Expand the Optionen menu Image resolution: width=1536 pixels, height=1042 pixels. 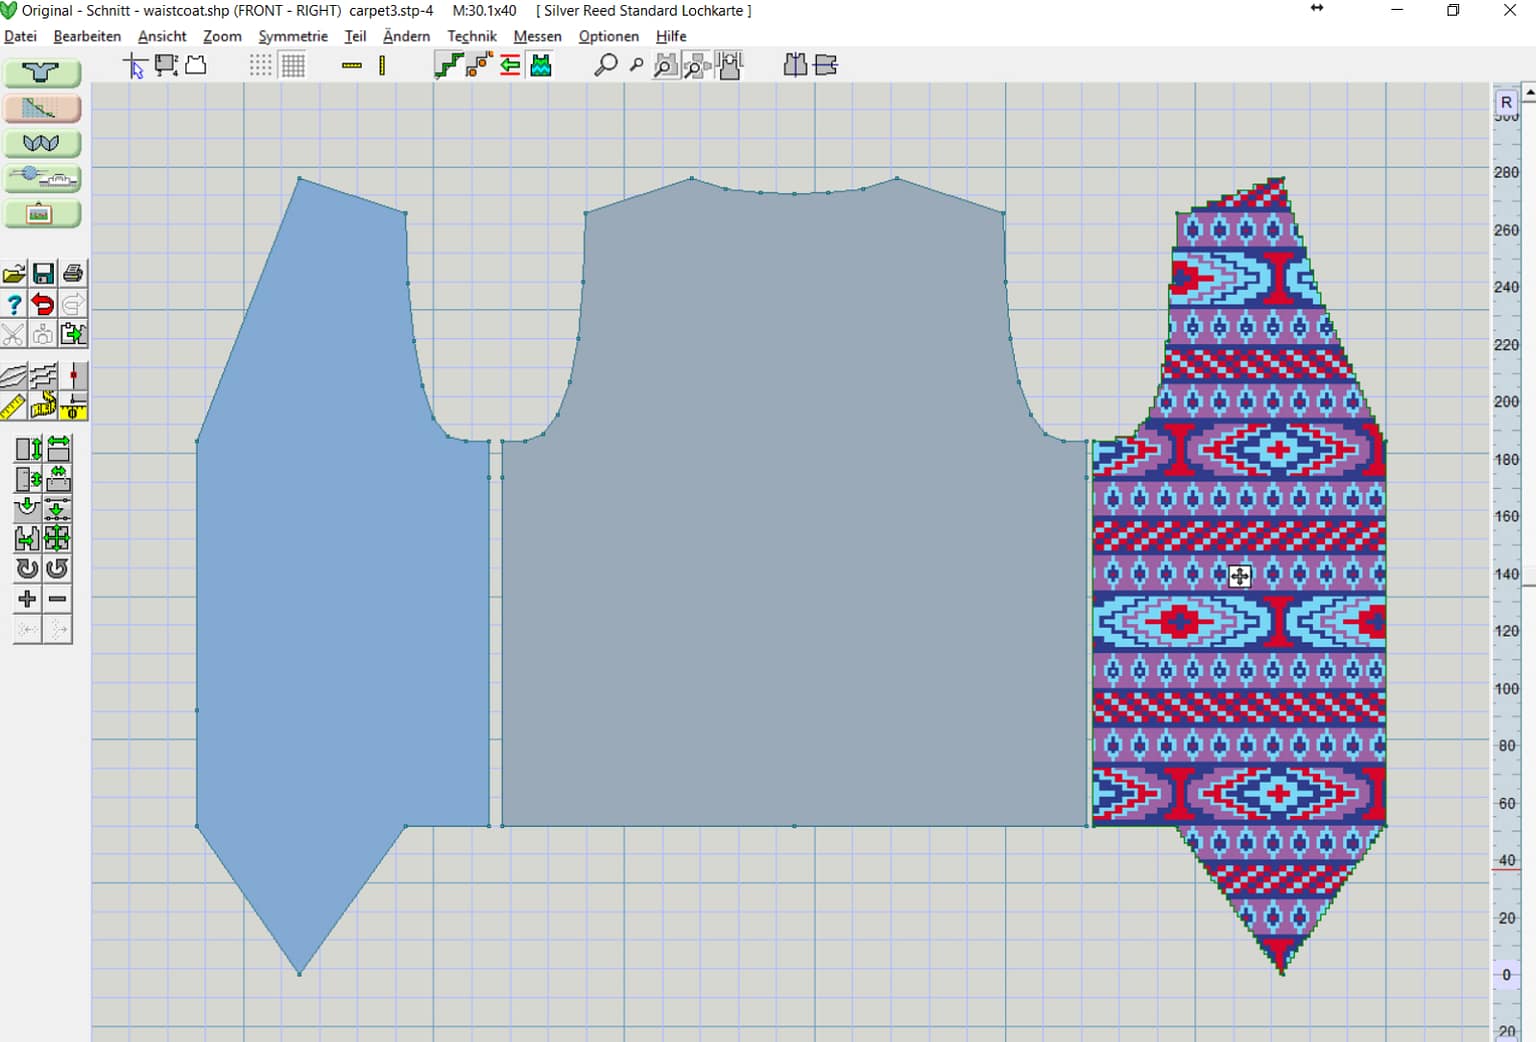coord(608,36)
